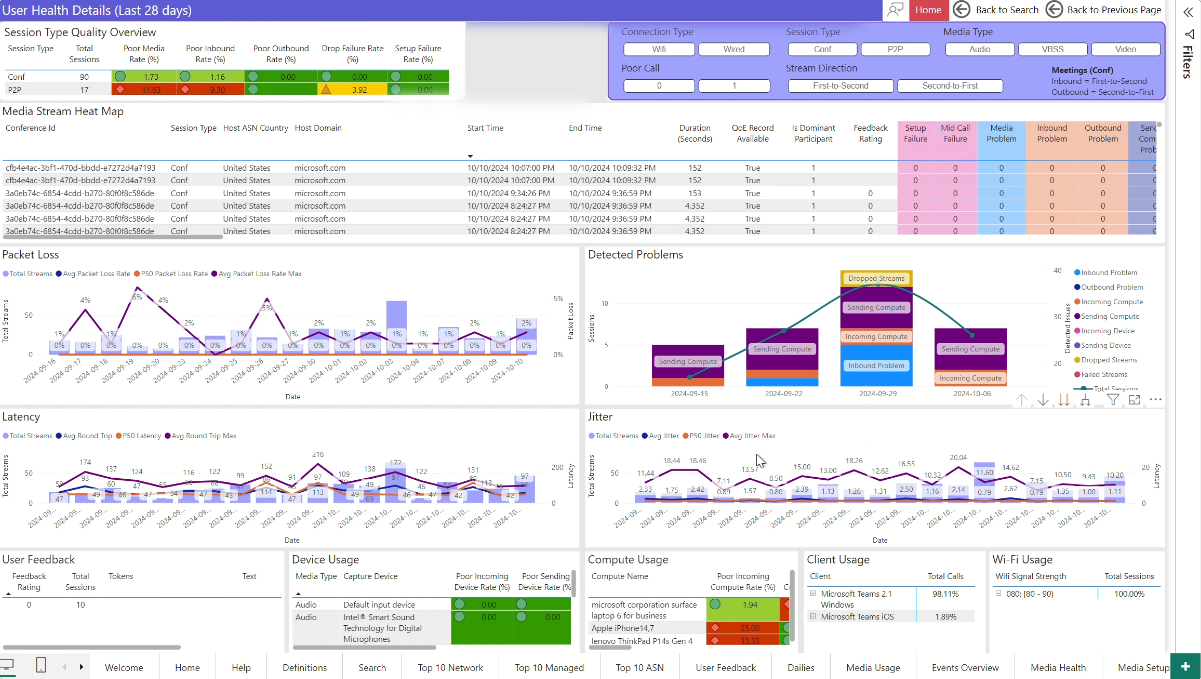Click the expand next level fork icon
Image resolution: width=1201 pixels, height=679 pixels.
[1087, 400]
